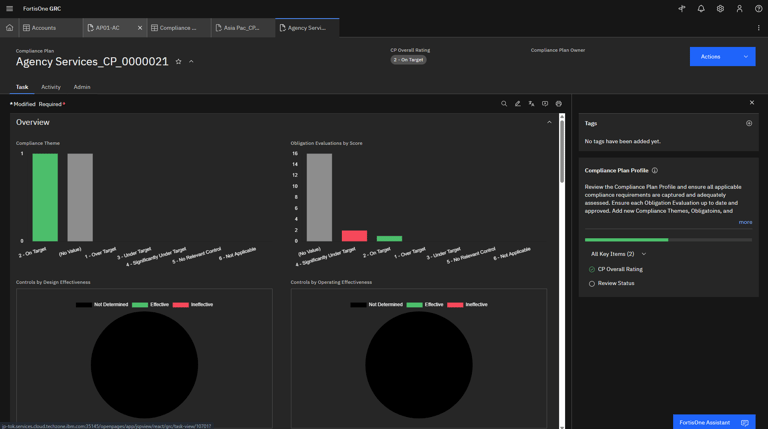Add a tag with the plus icon
Viewport: 768px width, 429px height.
tap(749, 123)
